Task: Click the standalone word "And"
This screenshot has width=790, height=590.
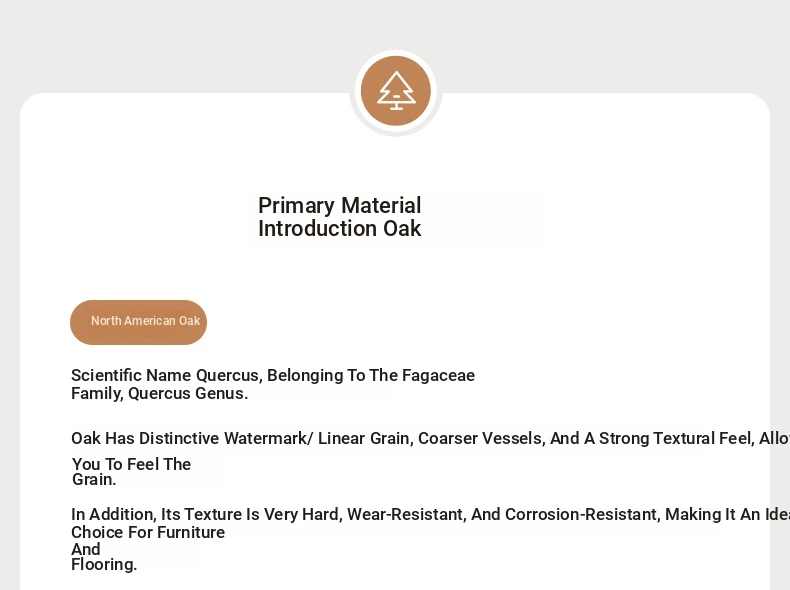Action: [86, 550]
